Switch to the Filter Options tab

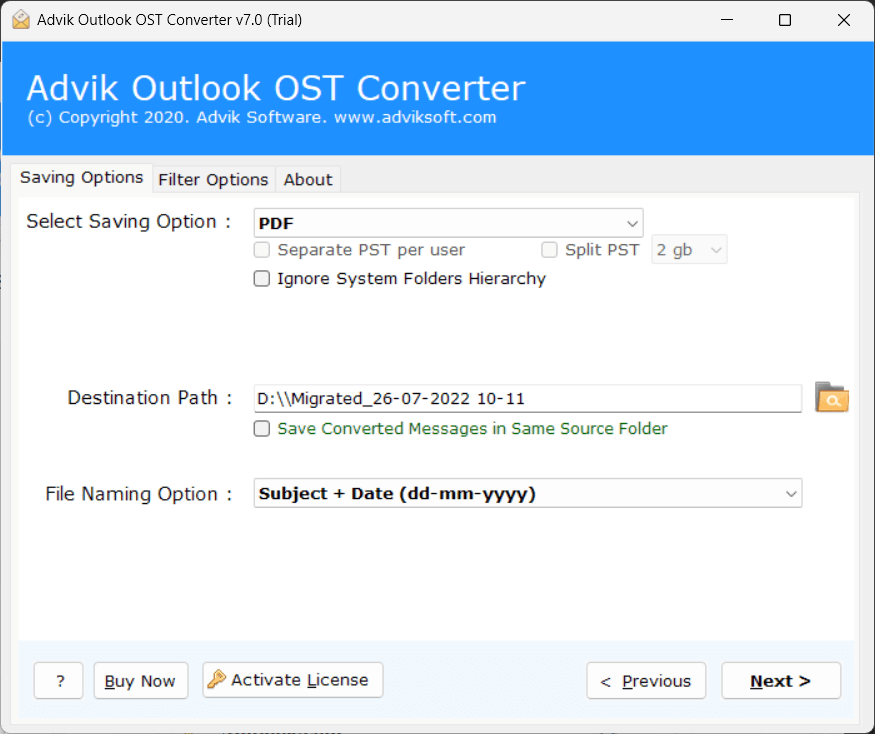213,180
